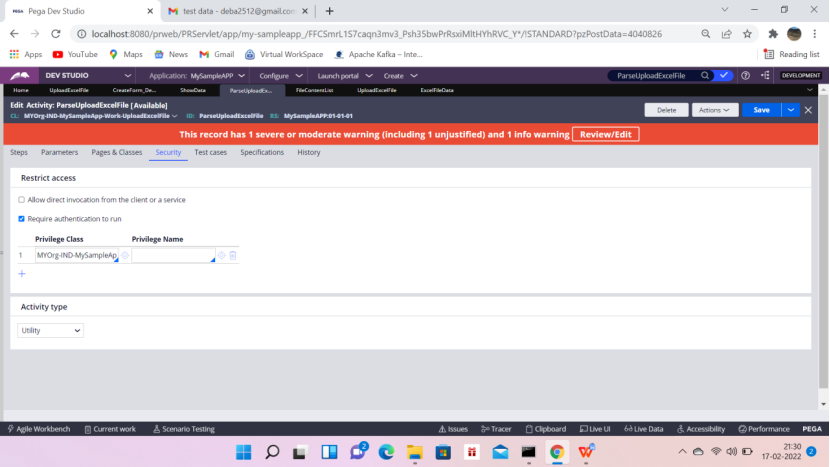The height and width of the screenshot is (467, 830).
Task: Expand the arrow next to Save button
Action: click(x=790, y=110)
